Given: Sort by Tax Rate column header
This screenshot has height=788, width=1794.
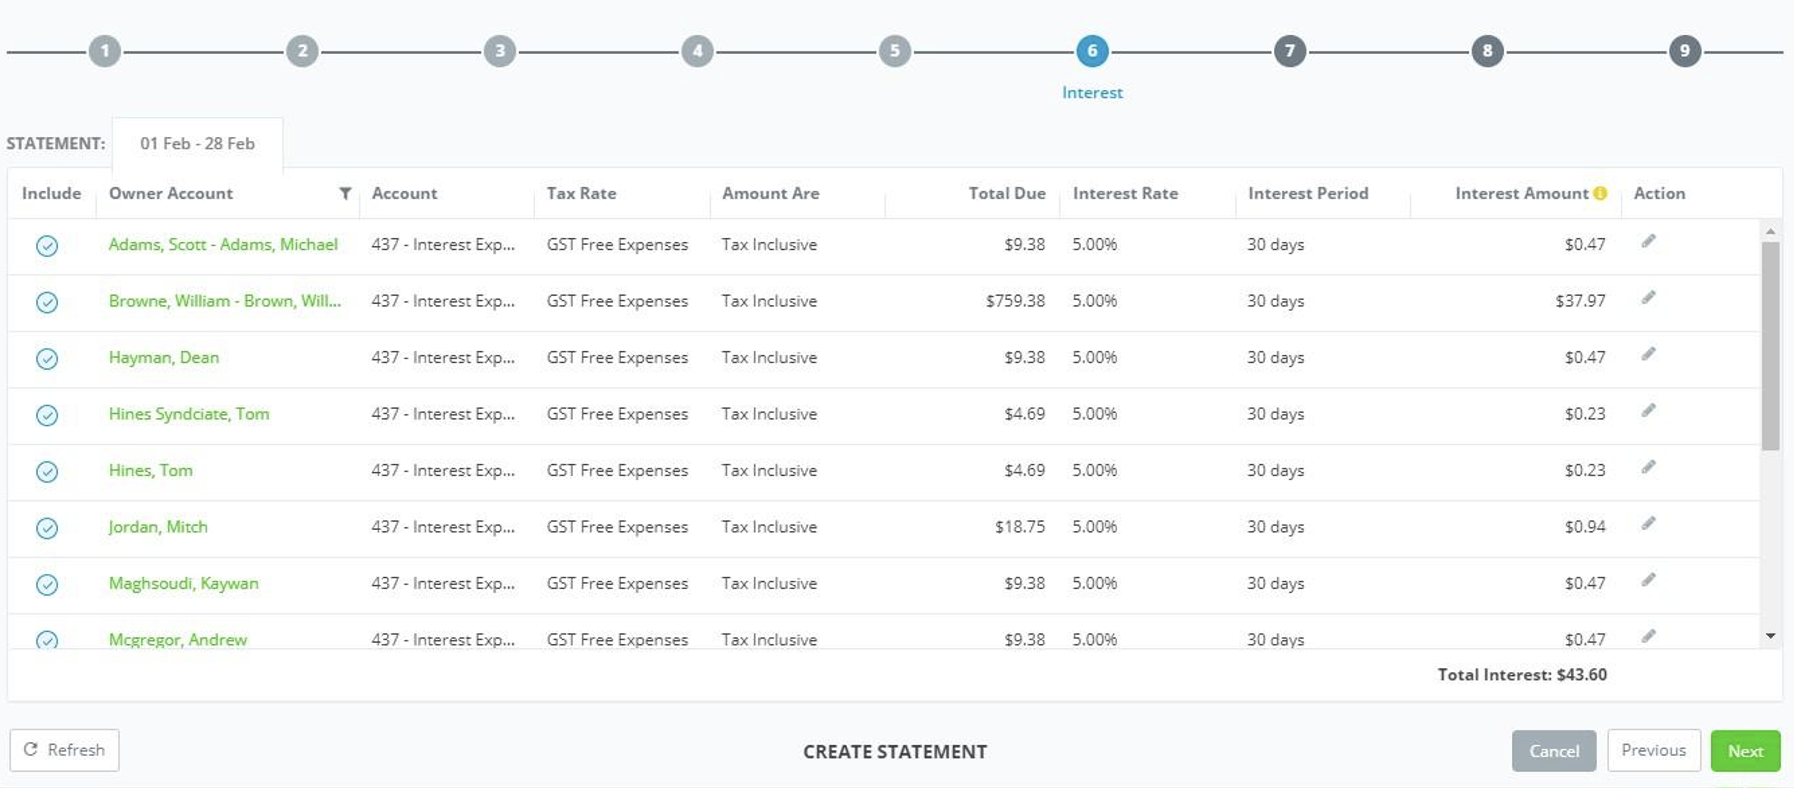Looking at the screenshot, I should [x=581, y=193].
